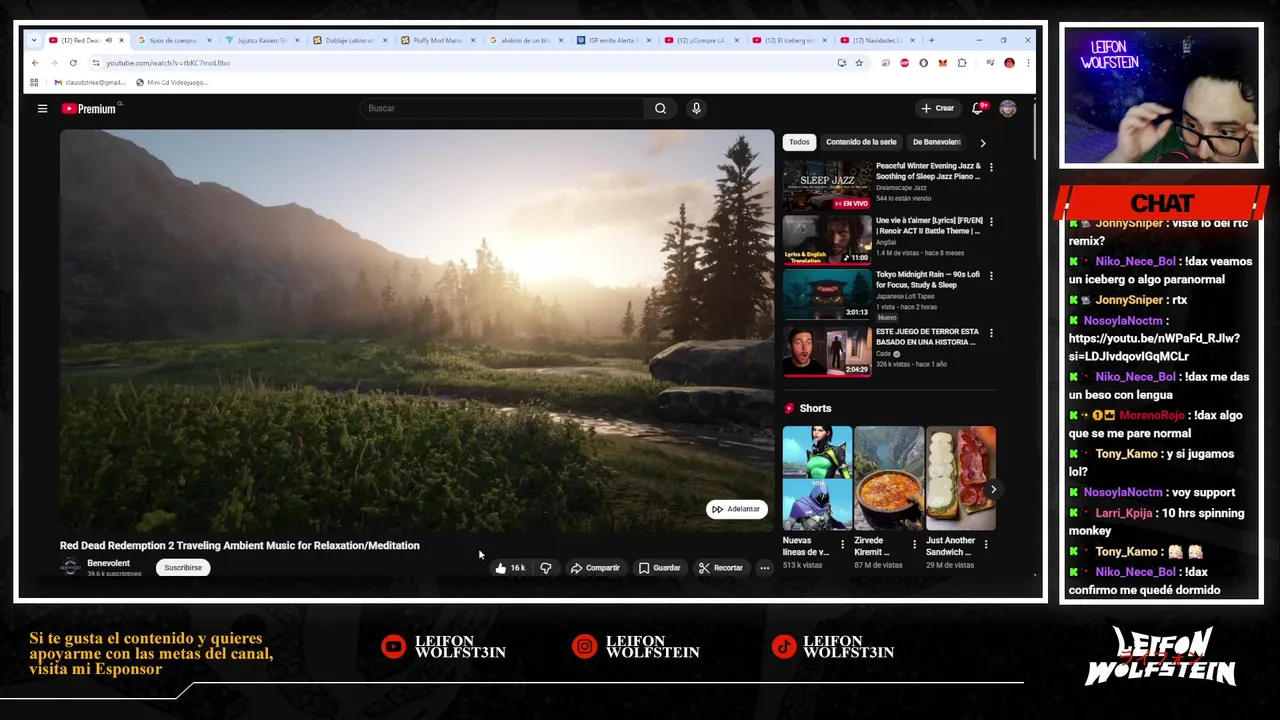Open options for ESTE JUEGO DE TERROR video

point(991,332)
